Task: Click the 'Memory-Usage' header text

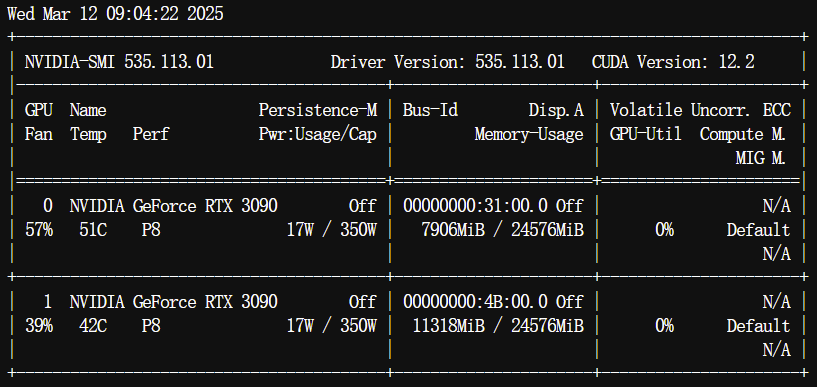Action: pos(529,134)
